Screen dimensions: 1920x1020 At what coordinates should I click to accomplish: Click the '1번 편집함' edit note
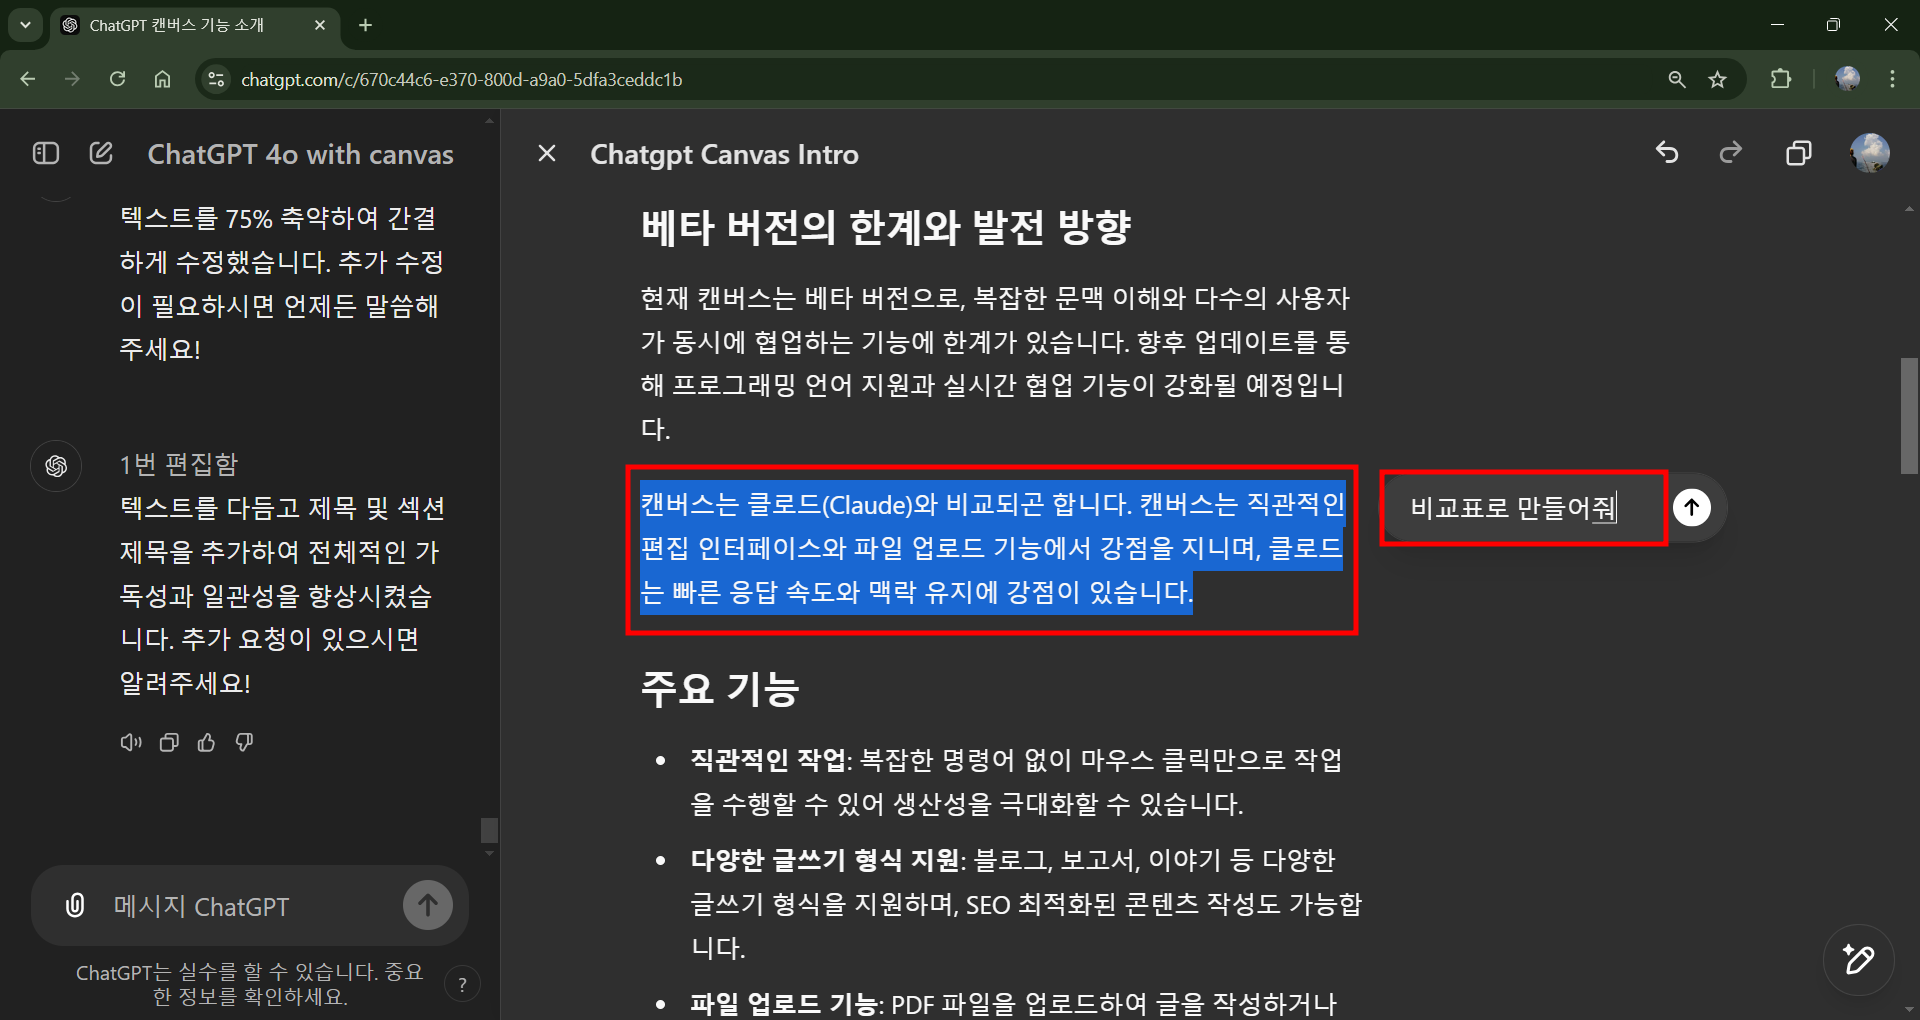179,464
